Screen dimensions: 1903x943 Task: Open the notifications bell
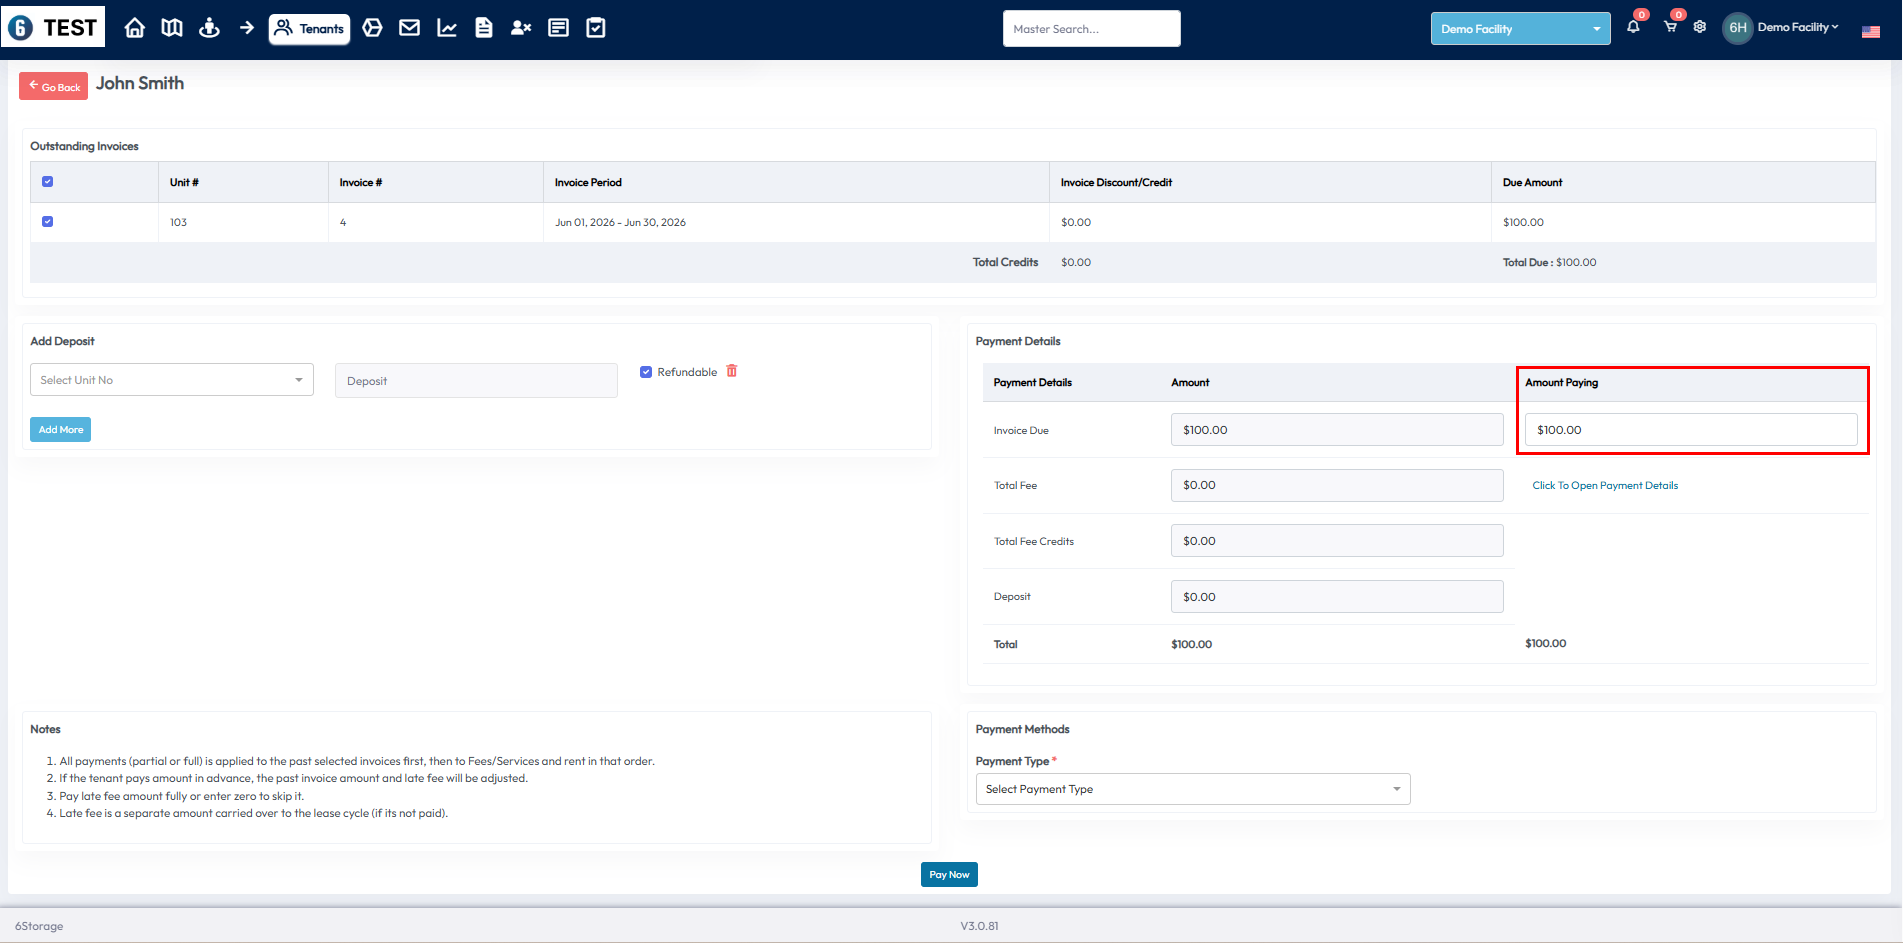[1633, 27]
